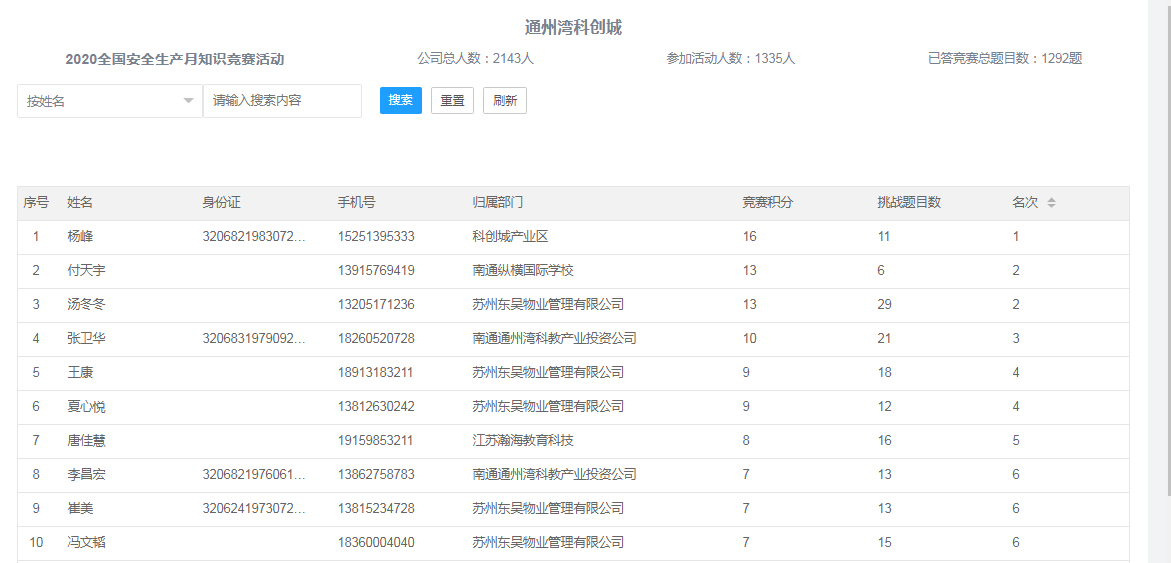Screen dimensions: 1171x563
Task: Click 杨峰's score value 16
Action: click(750, 237)
